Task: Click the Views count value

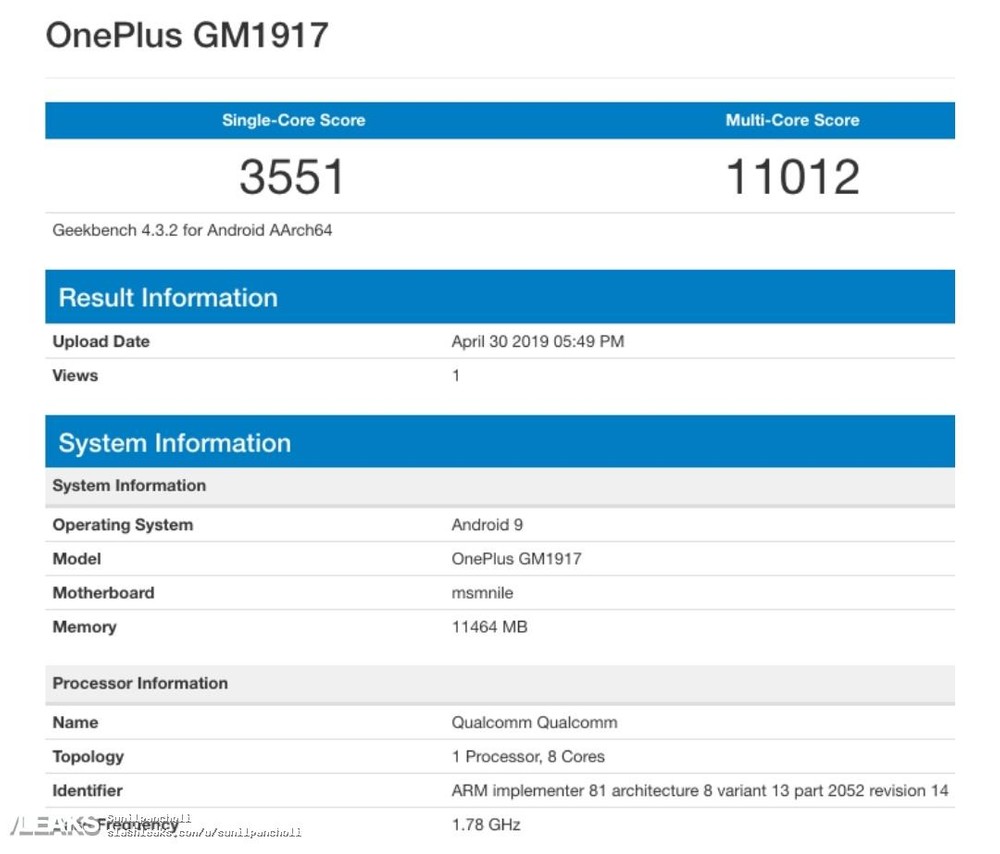Action: [456, 376]
